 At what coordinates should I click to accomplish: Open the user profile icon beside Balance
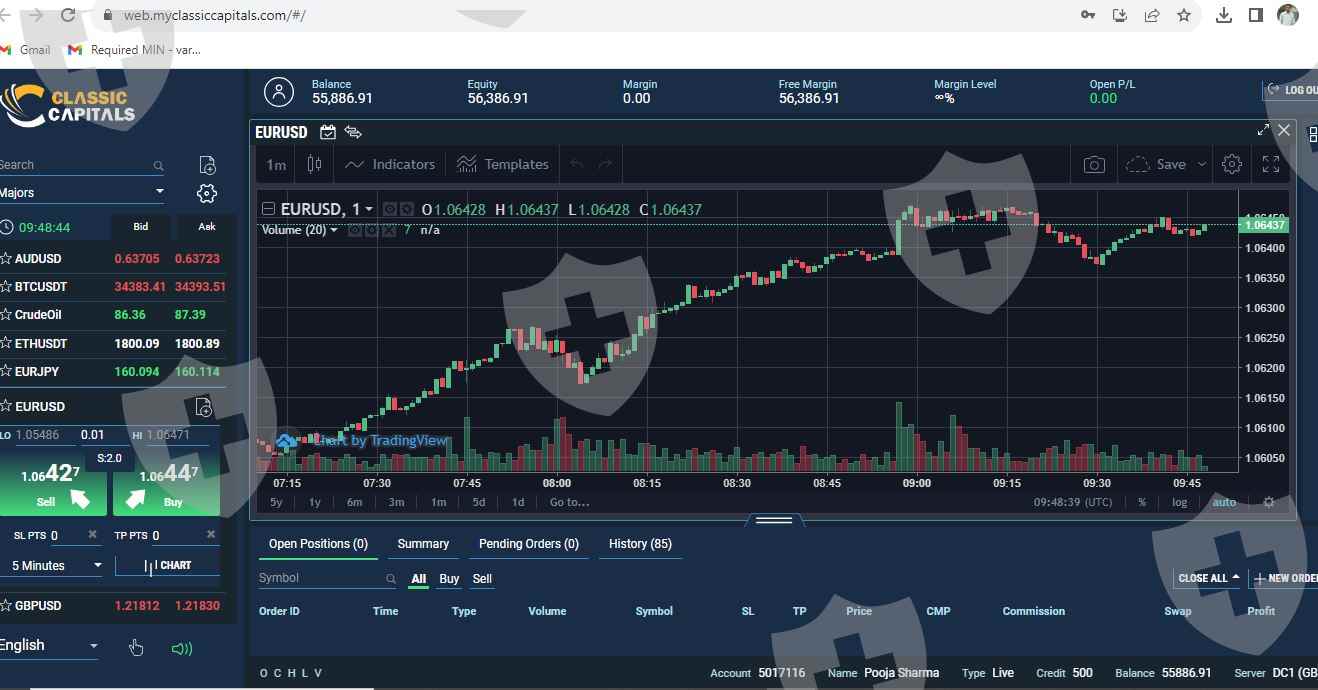[279, 92]
